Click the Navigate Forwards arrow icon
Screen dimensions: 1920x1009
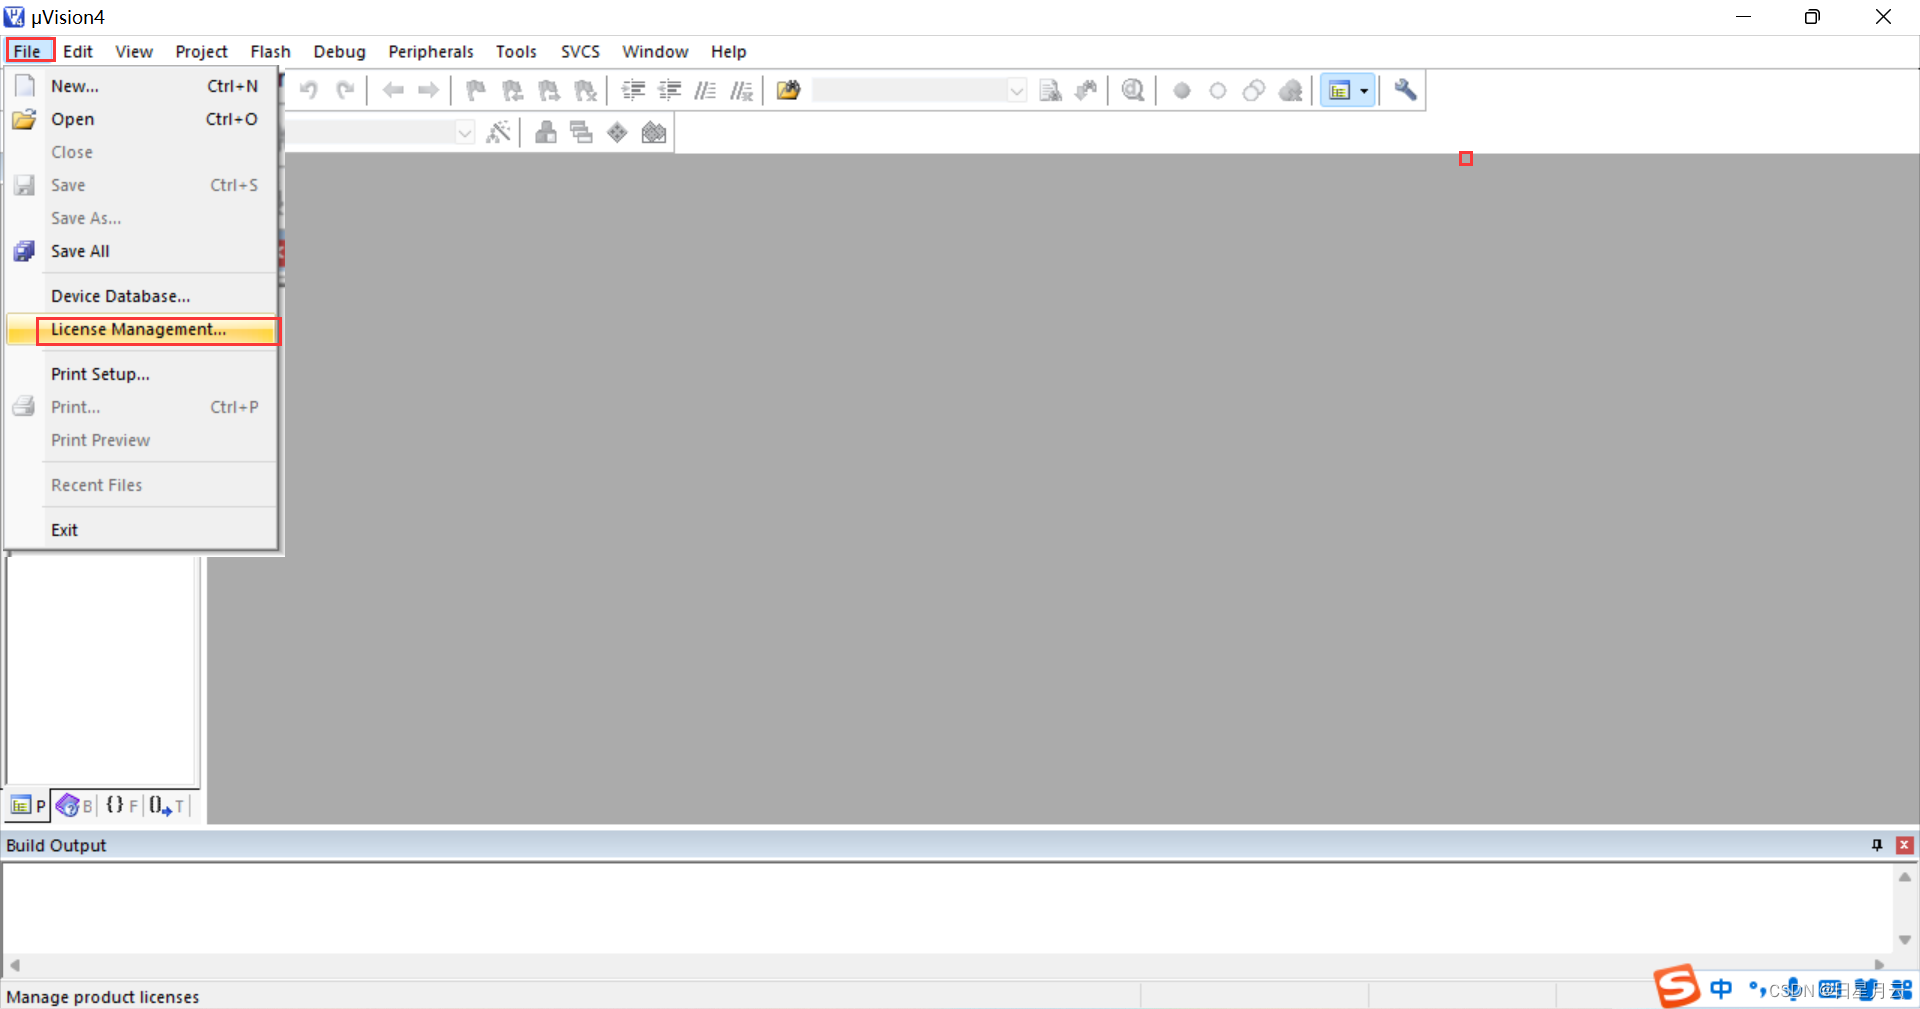429,90
